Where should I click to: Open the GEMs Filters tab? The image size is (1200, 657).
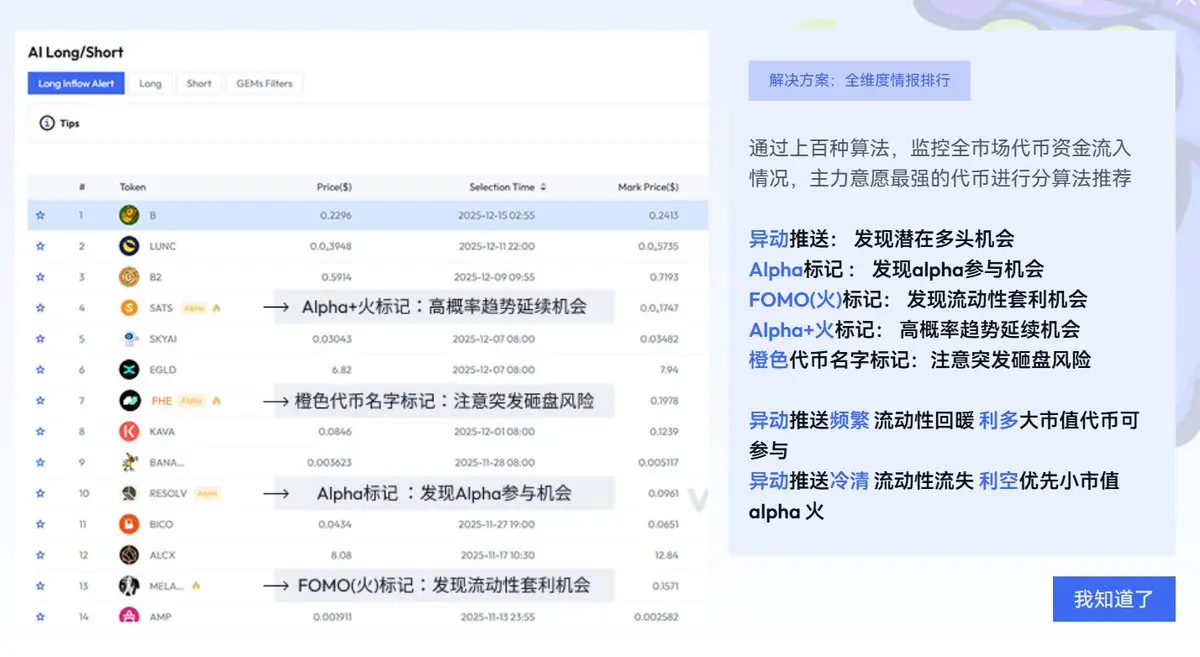point(264,84)
